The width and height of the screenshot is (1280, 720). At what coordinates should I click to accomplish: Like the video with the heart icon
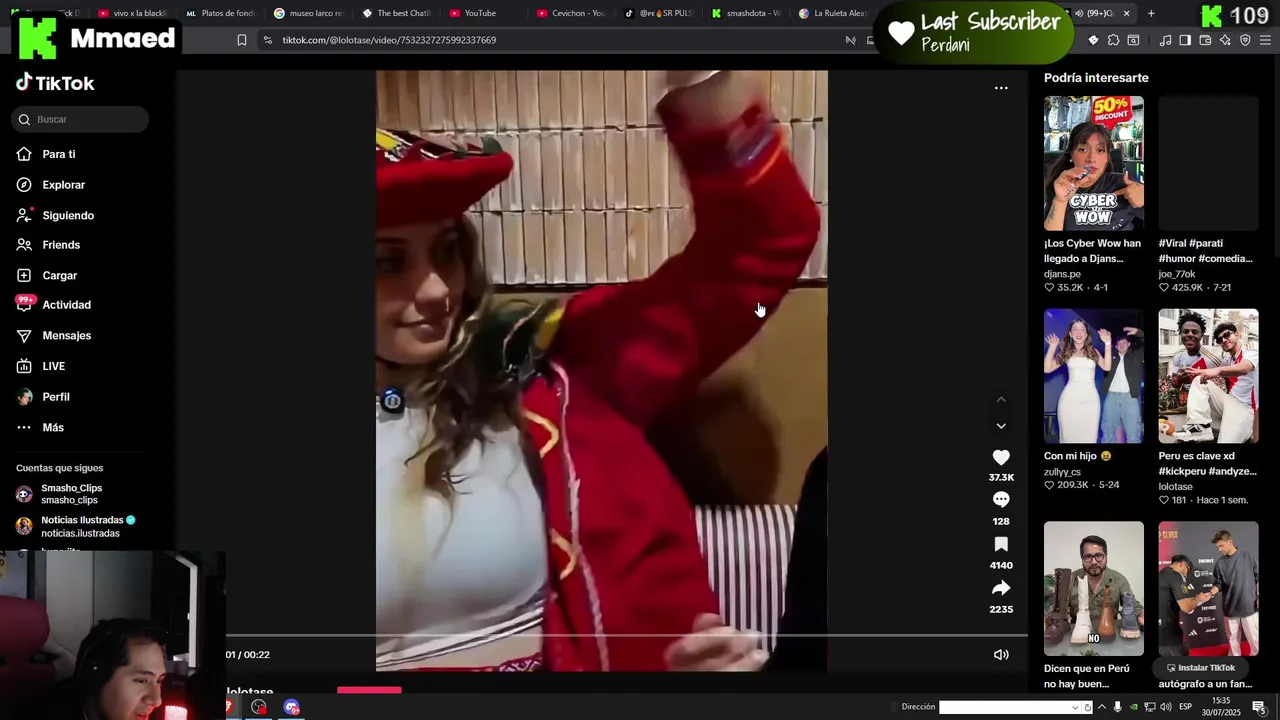point(1001,457)
